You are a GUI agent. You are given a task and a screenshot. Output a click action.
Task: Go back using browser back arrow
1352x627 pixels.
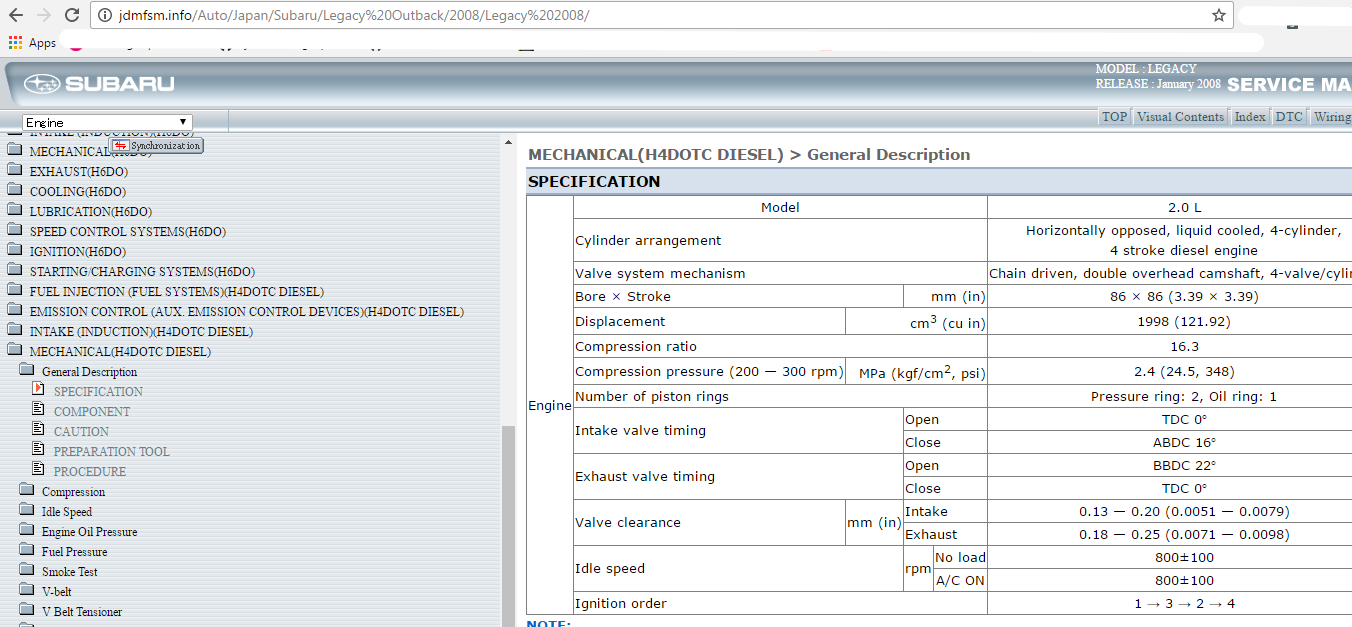coord(15,16)
